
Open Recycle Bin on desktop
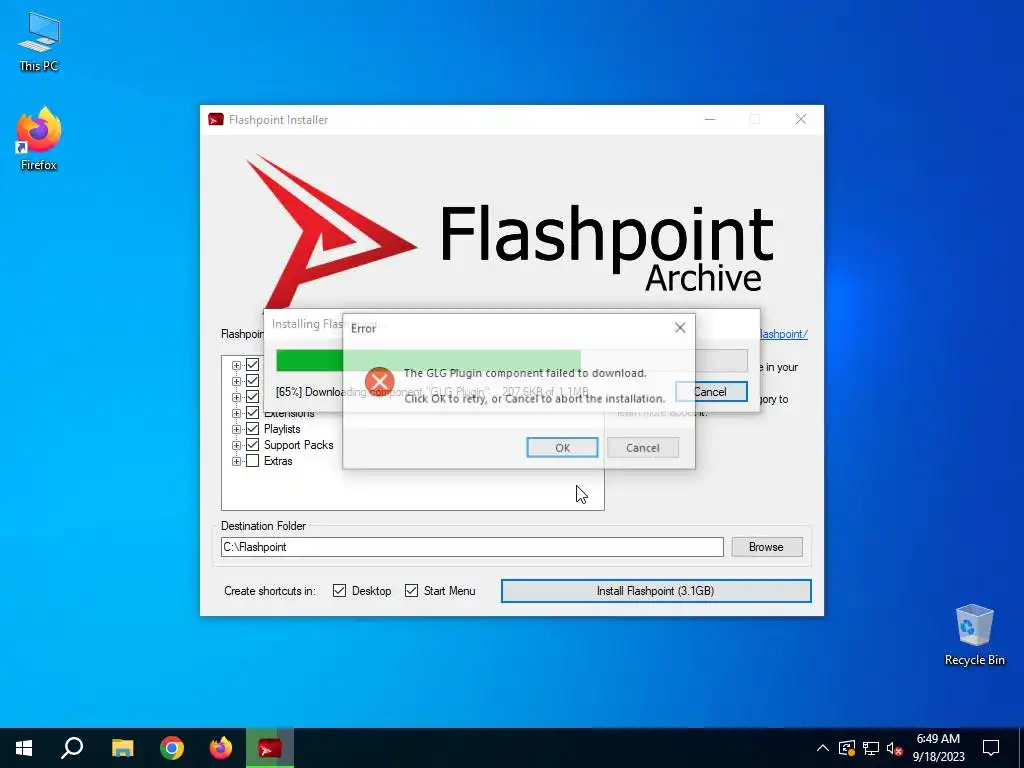pyautogui.click(x=974, y=635)
